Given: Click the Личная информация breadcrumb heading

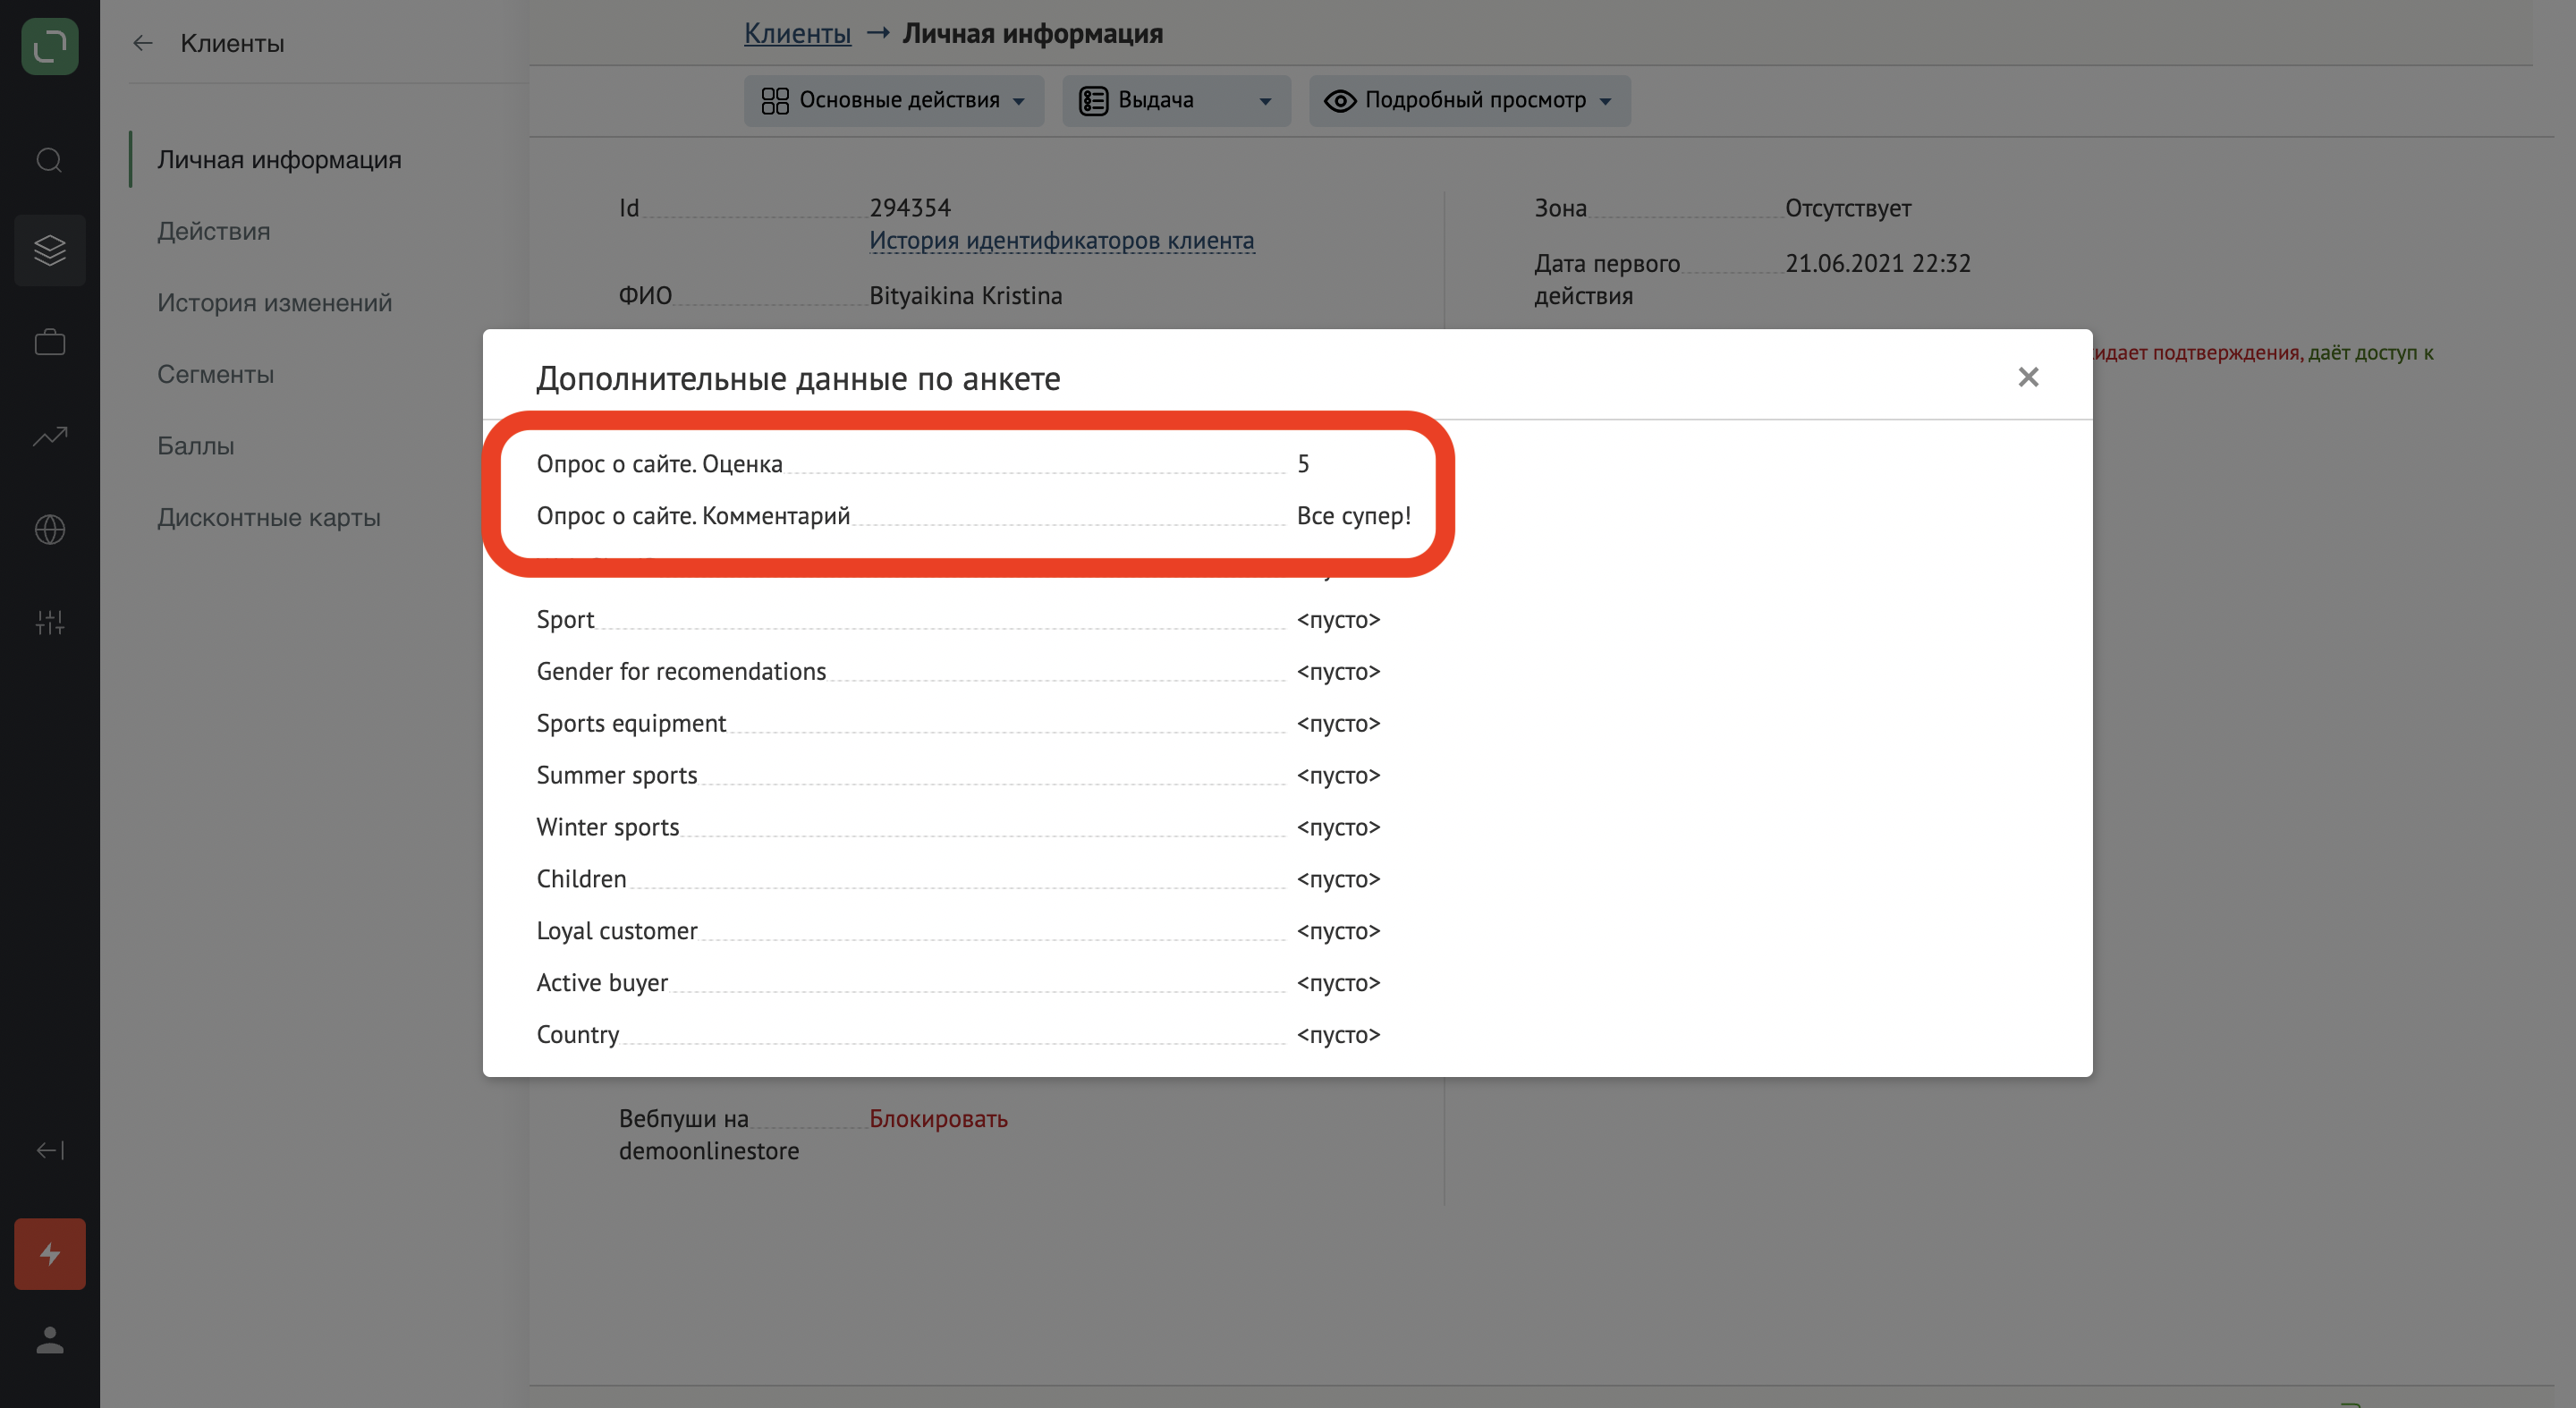Looking at the screenshot, I should (x=1032, y=33).
